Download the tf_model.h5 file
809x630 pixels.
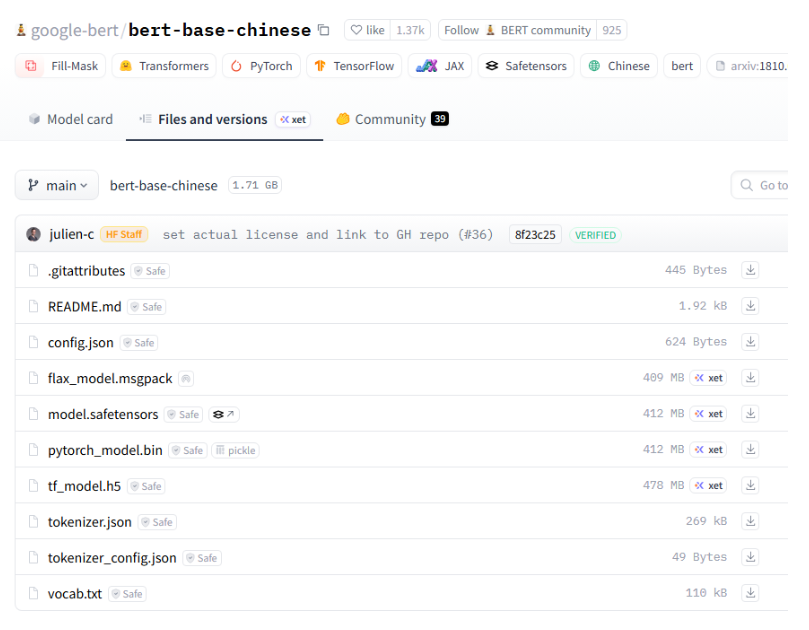pos(750,485)
